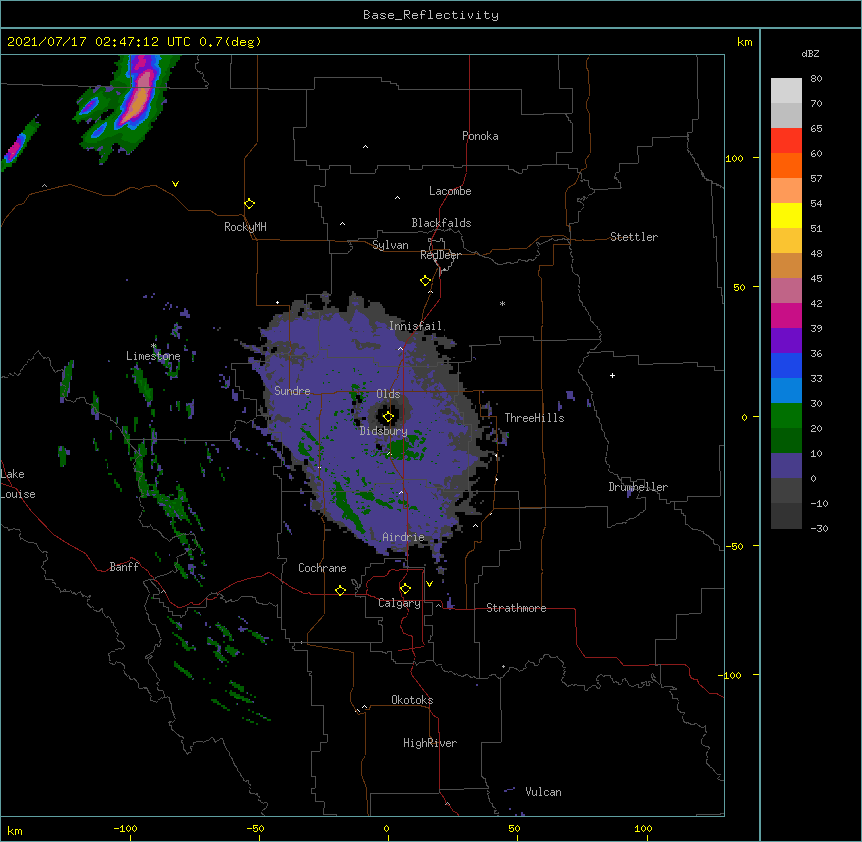
Task: Click the Lake Louise label
Action: 18,484
